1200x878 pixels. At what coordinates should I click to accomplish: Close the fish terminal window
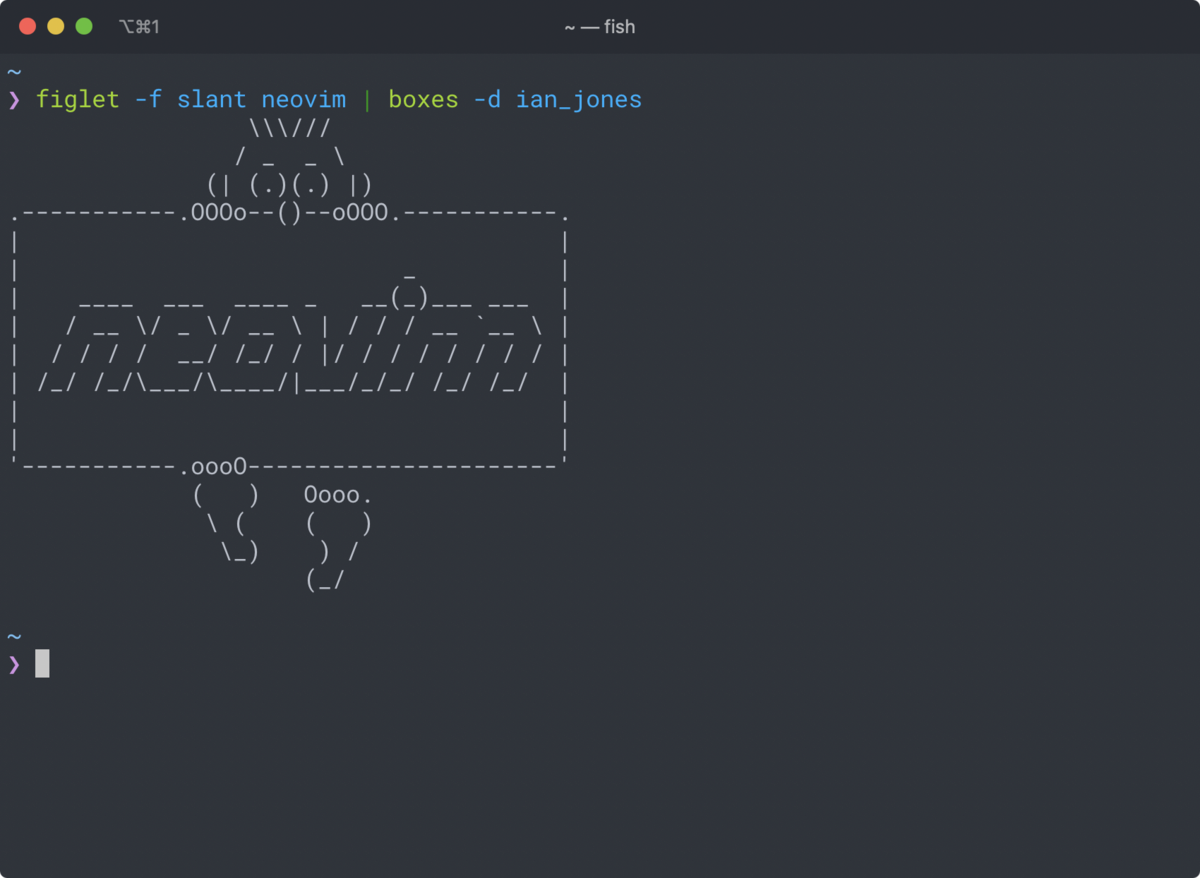click(x=27, y=26)
